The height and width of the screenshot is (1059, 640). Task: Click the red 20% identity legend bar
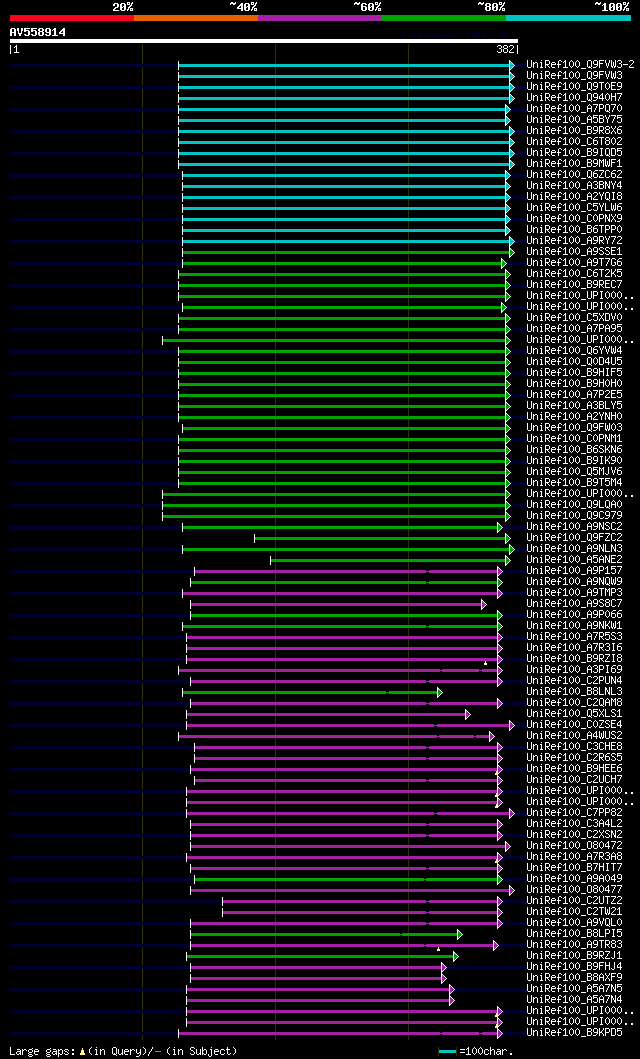pos(72,18)
